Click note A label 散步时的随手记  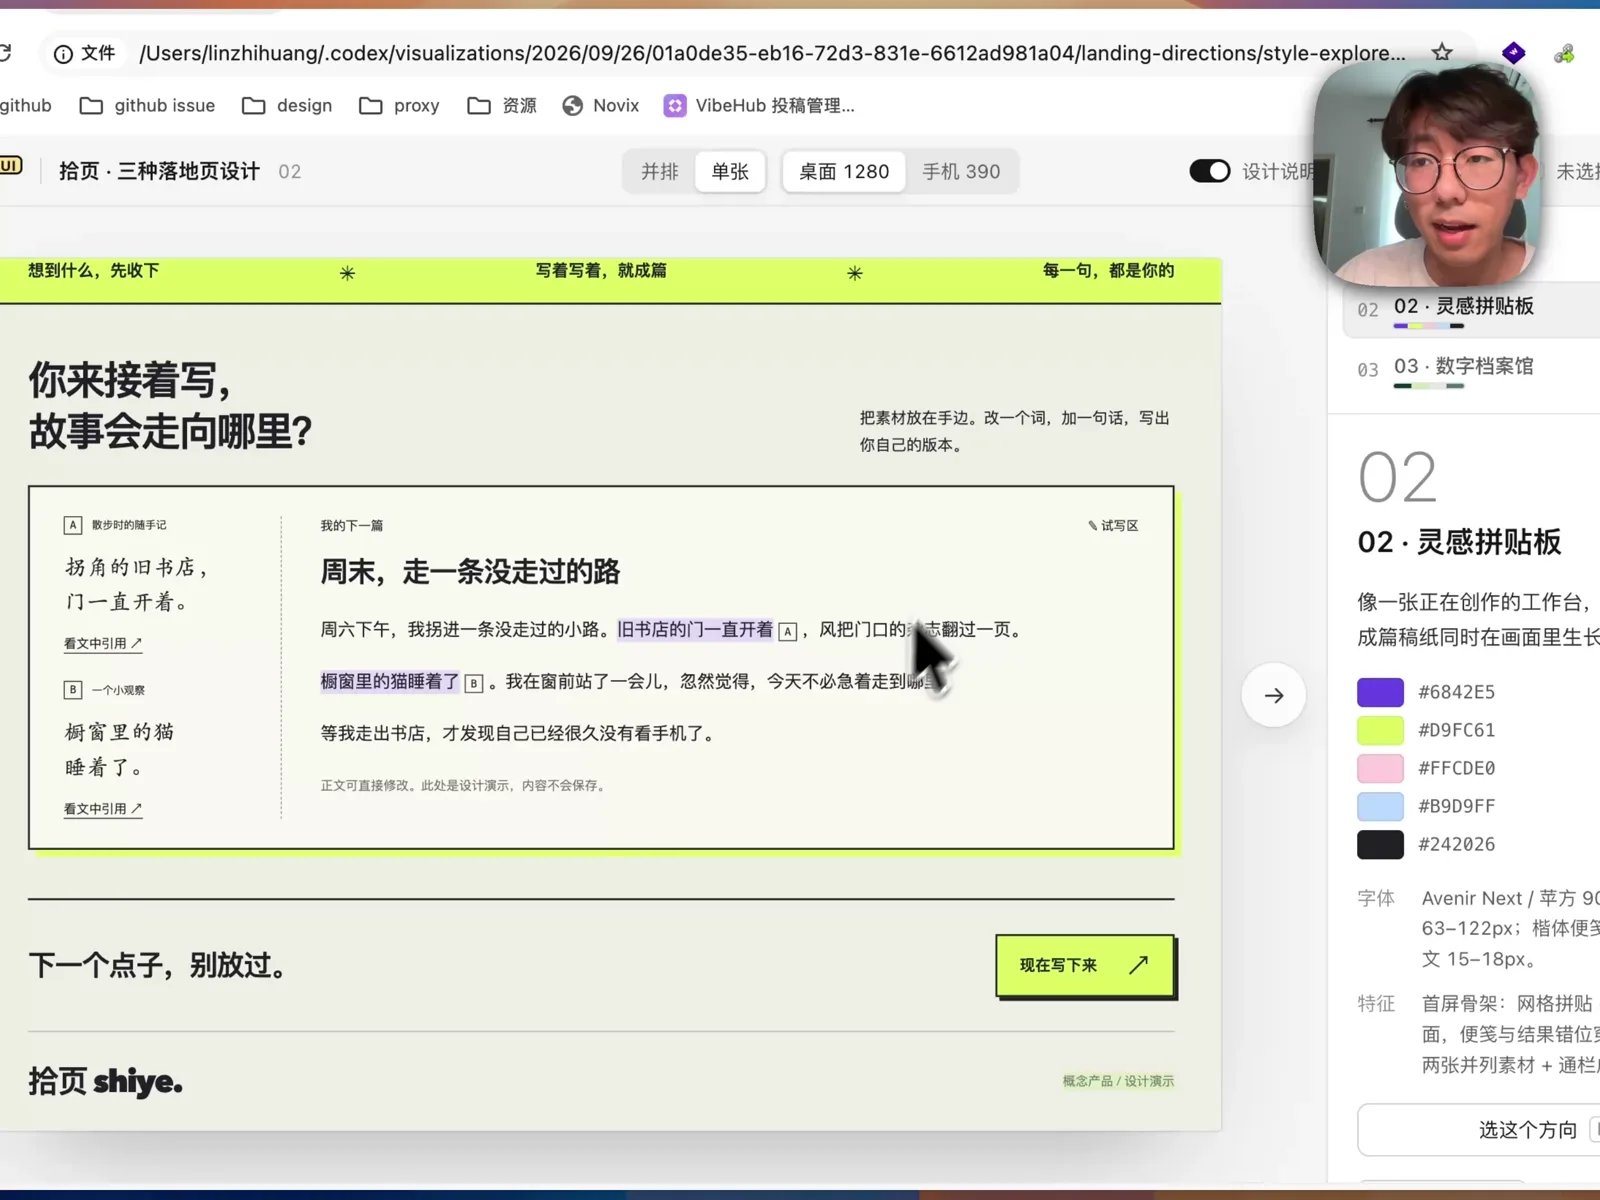[129, 525]
